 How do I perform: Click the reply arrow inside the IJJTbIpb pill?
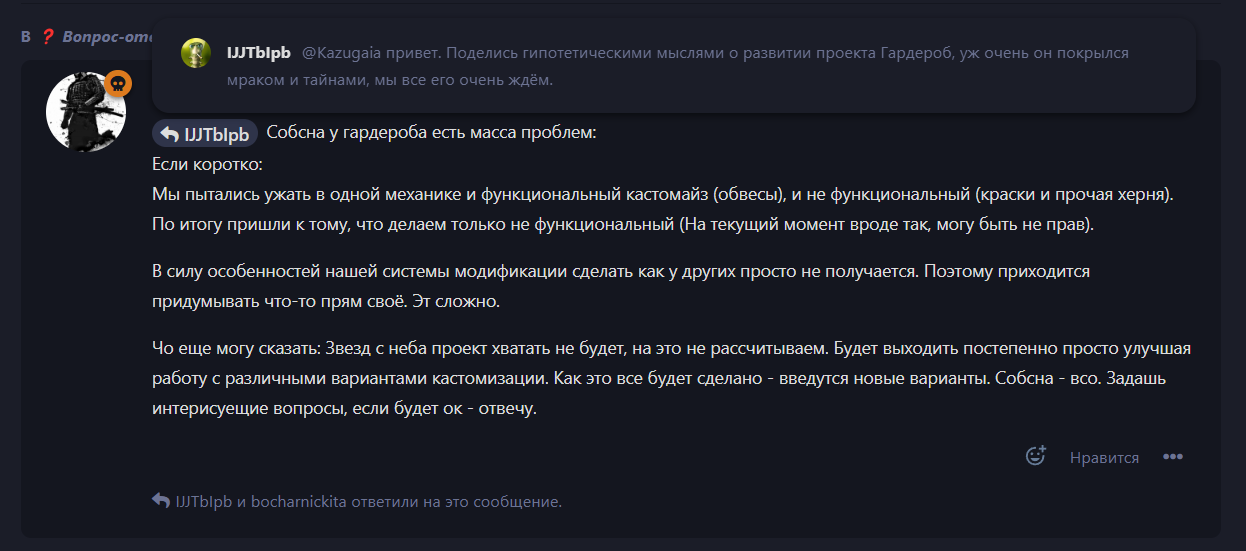click(x=169, y=134)
